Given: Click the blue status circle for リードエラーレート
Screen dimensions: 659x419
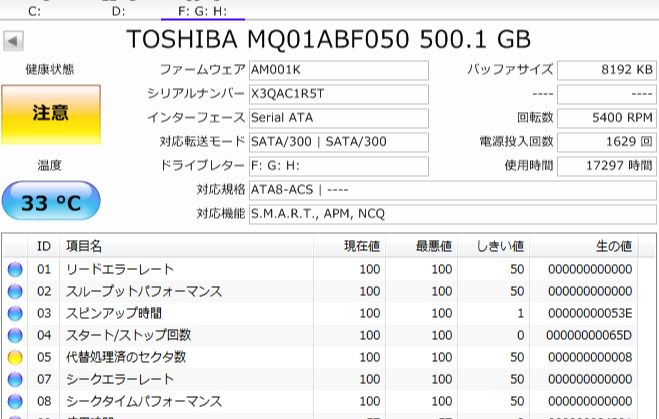Looking at the screenshot, I should 15,269.
